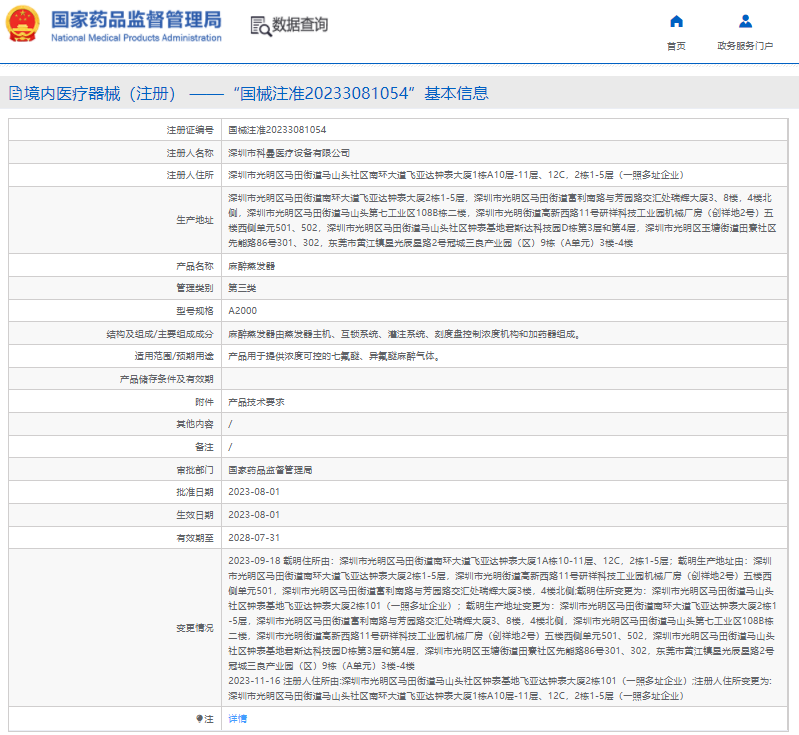Click the 产品名称 row label
799x735 pixels.
[x=195, y=266]
